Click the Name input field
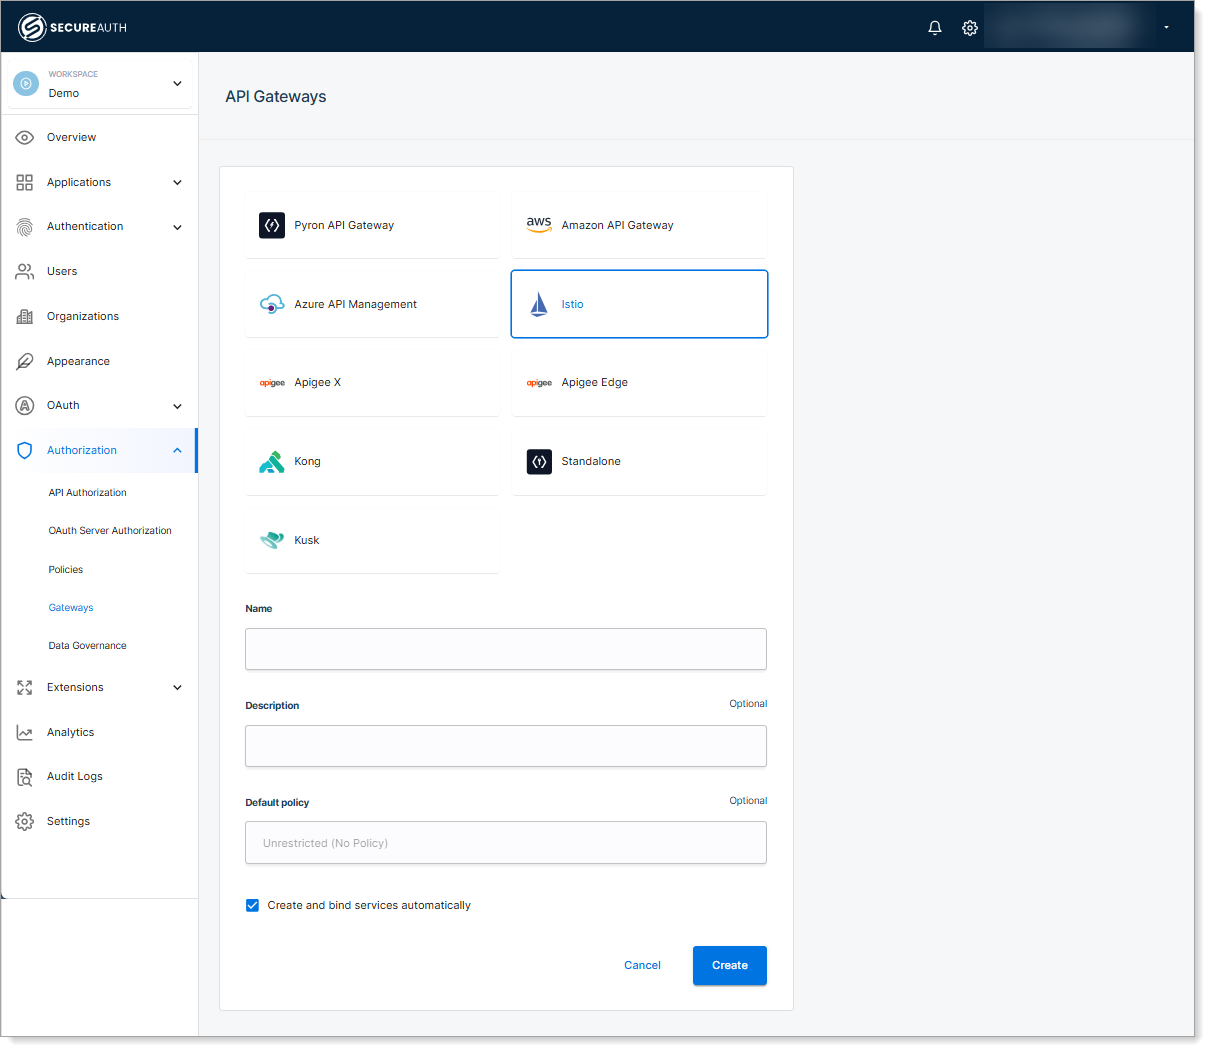Viewport: 1210px width, 1052px height. coord(506,649)
